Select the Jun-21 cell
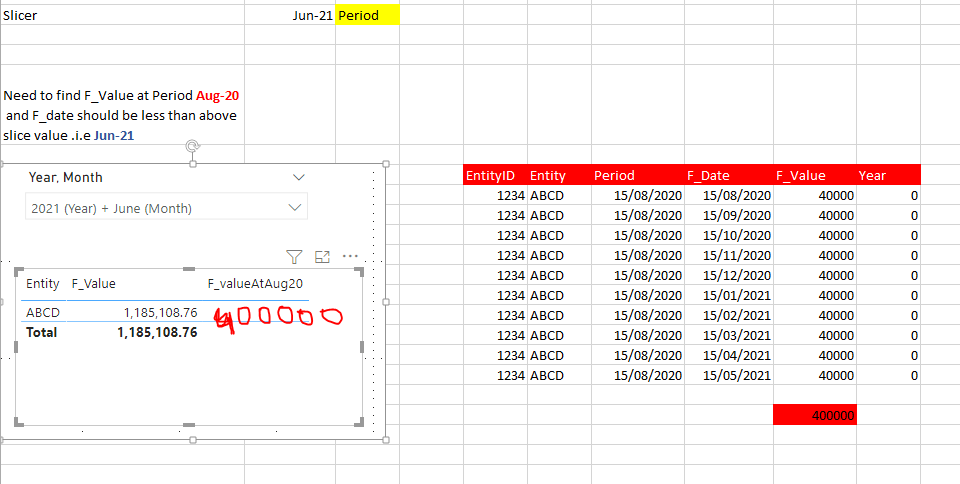Viewport: 960px width, 484px height. 290,15
